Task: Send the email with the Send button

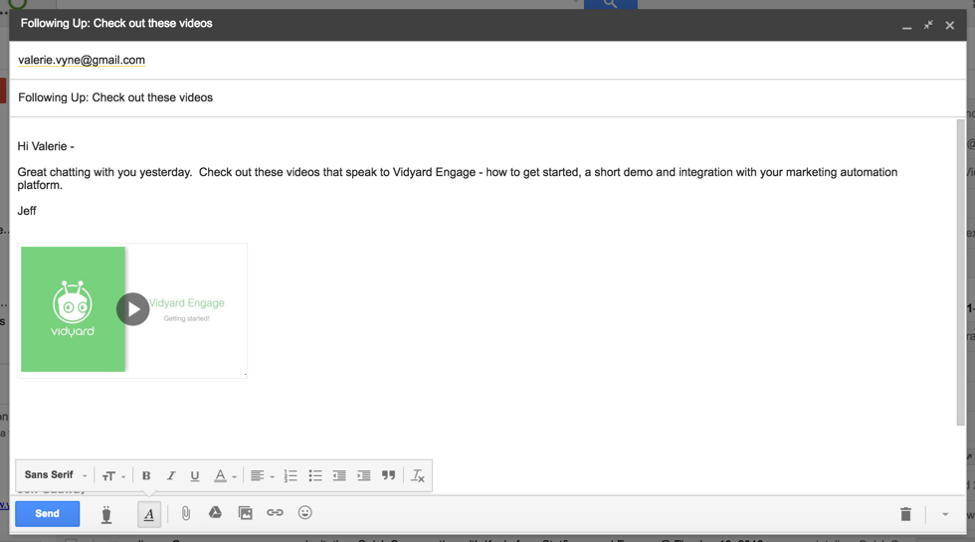Action: (x=47, y=513)
